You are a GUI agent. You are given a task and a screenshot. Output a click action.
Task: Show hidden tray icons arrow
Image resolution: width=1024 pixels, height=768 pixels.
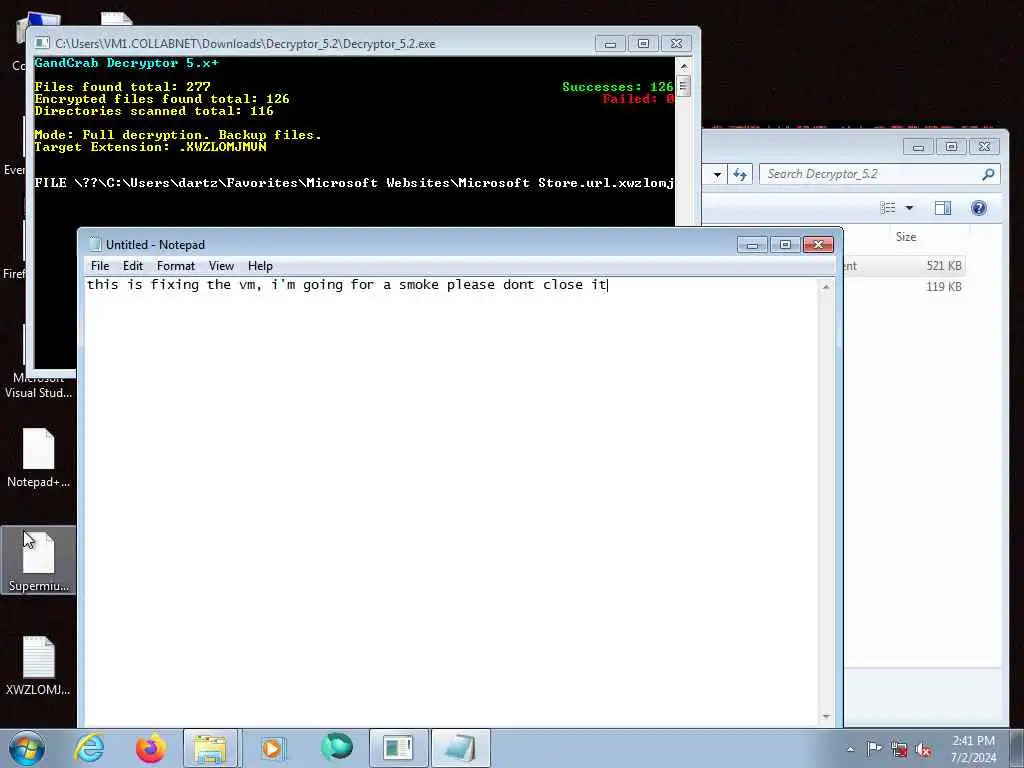[x=850, y=749]
